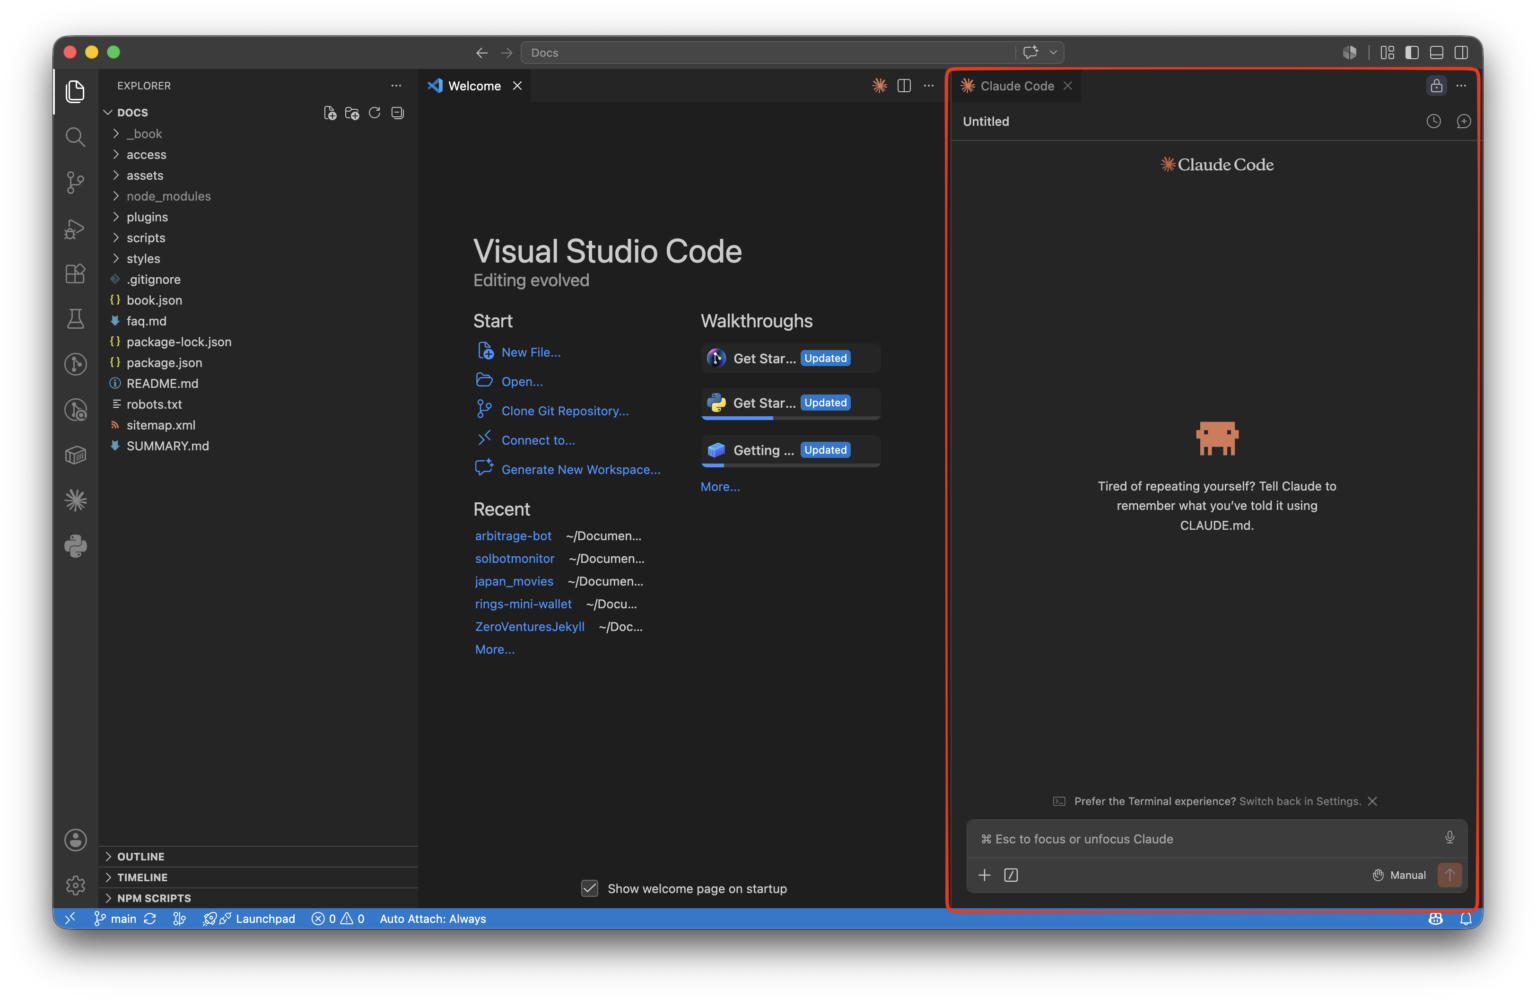Open the Extensions view
Screen dimensions: 1536x999
[x=75, y=273]
